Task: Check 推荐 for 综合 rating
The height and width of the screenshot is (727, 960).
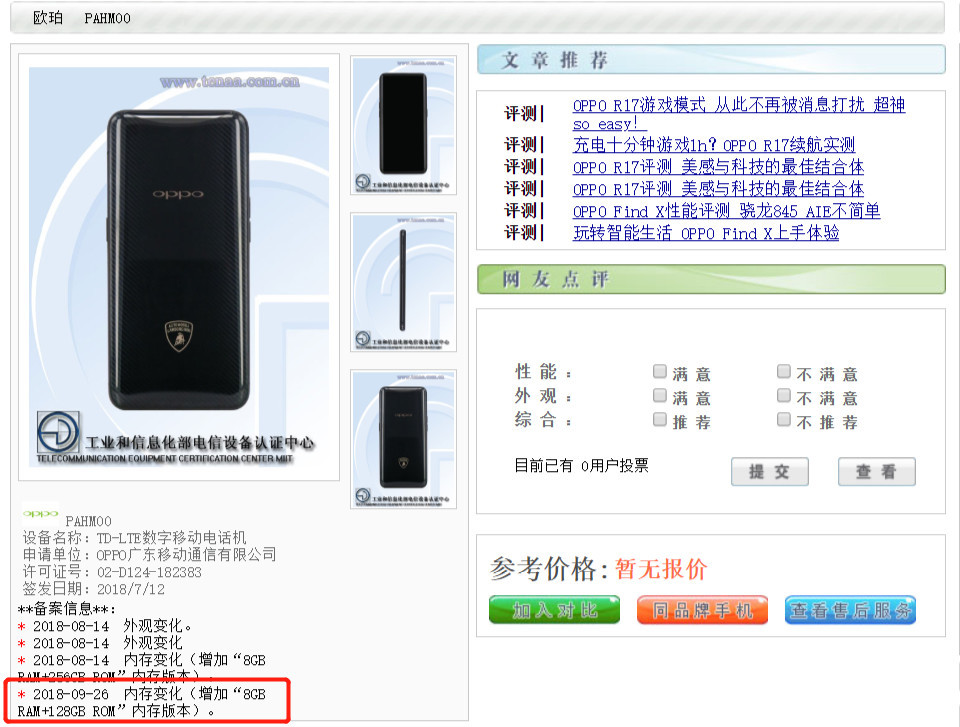Action: point(659,420)
